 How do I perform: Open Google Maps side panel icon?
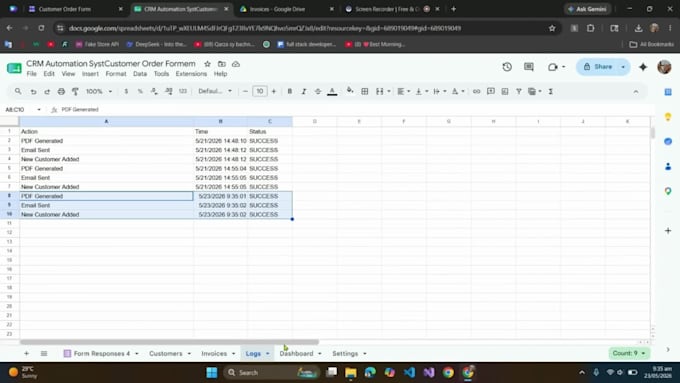tap(668, 191)
